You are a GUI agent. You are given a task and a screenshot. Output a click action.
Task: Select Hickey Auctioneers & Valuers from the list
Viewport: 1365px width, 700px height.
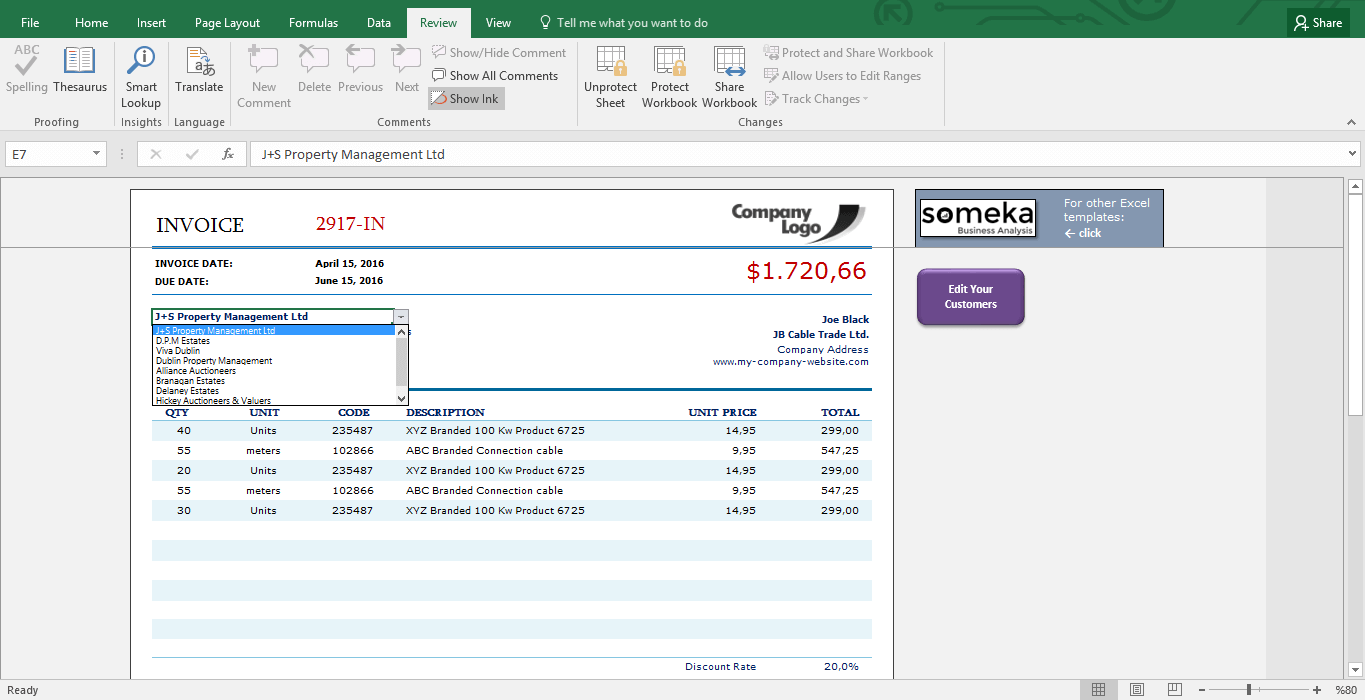(213, 401)
